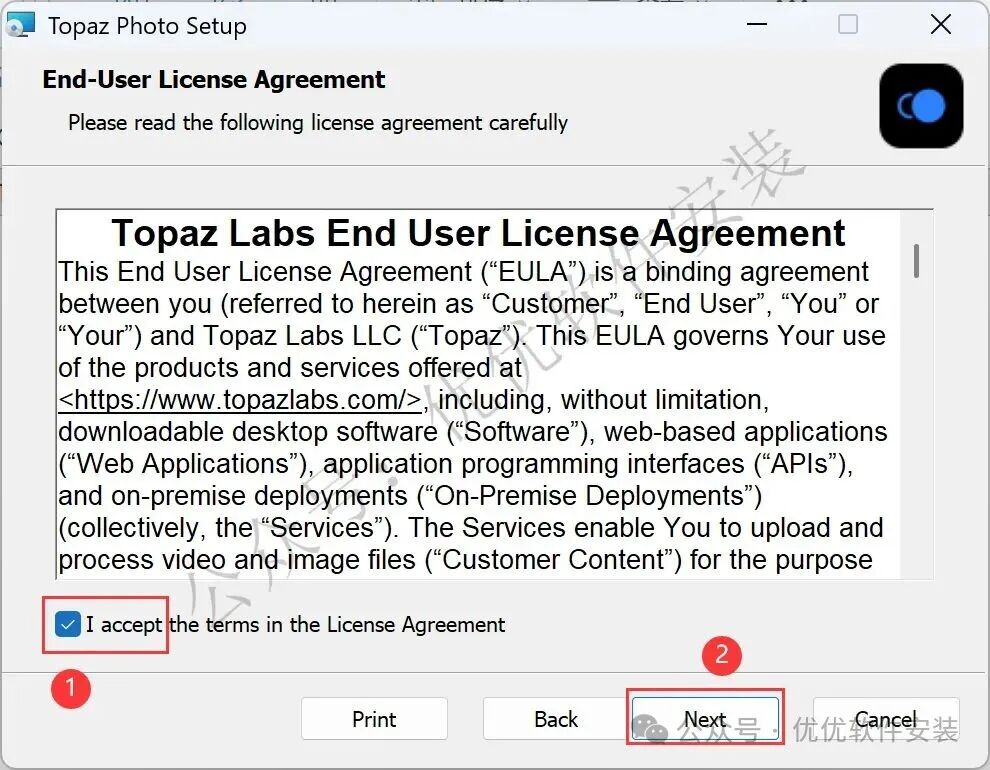This screenshot has width=990, height=770.
Task: Click the Topaz Photo logo icon
Action: click(x=921, y=106)
